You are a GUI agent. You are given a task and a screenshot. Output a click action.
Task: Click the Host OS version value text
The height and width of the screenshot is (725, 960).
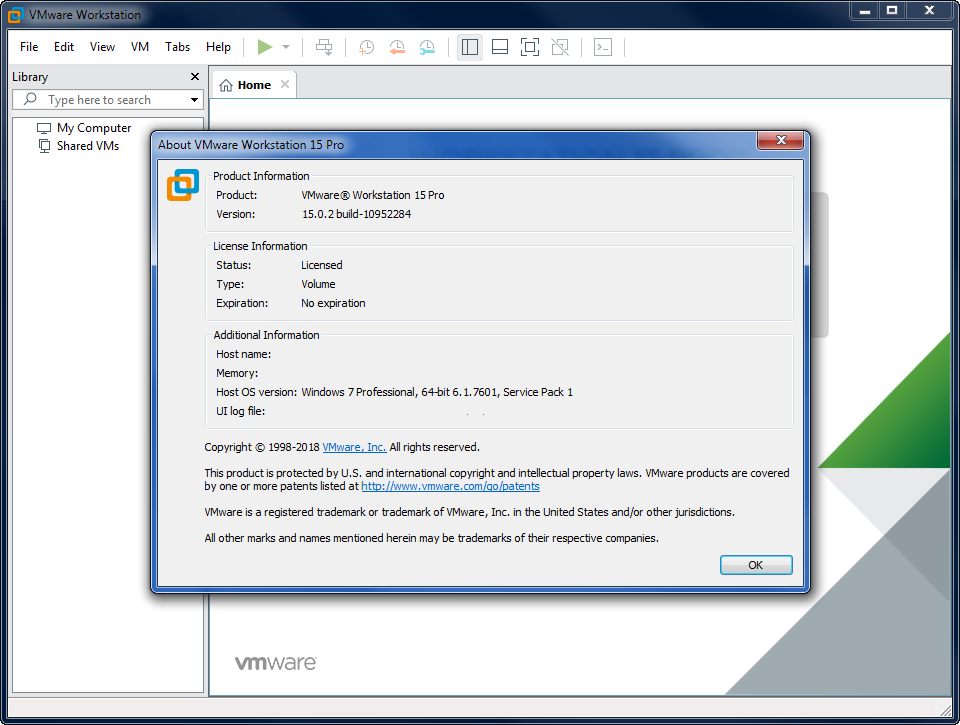coord(437,392)
